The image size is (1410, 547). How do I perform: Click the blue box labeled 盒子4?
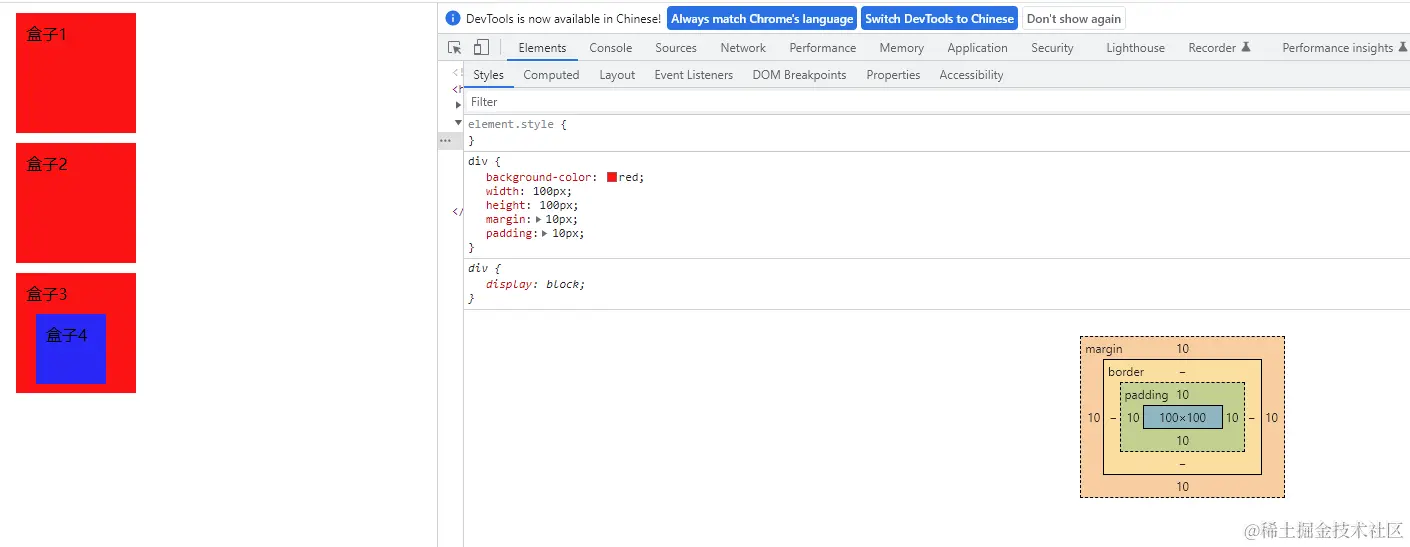(71, 349)
